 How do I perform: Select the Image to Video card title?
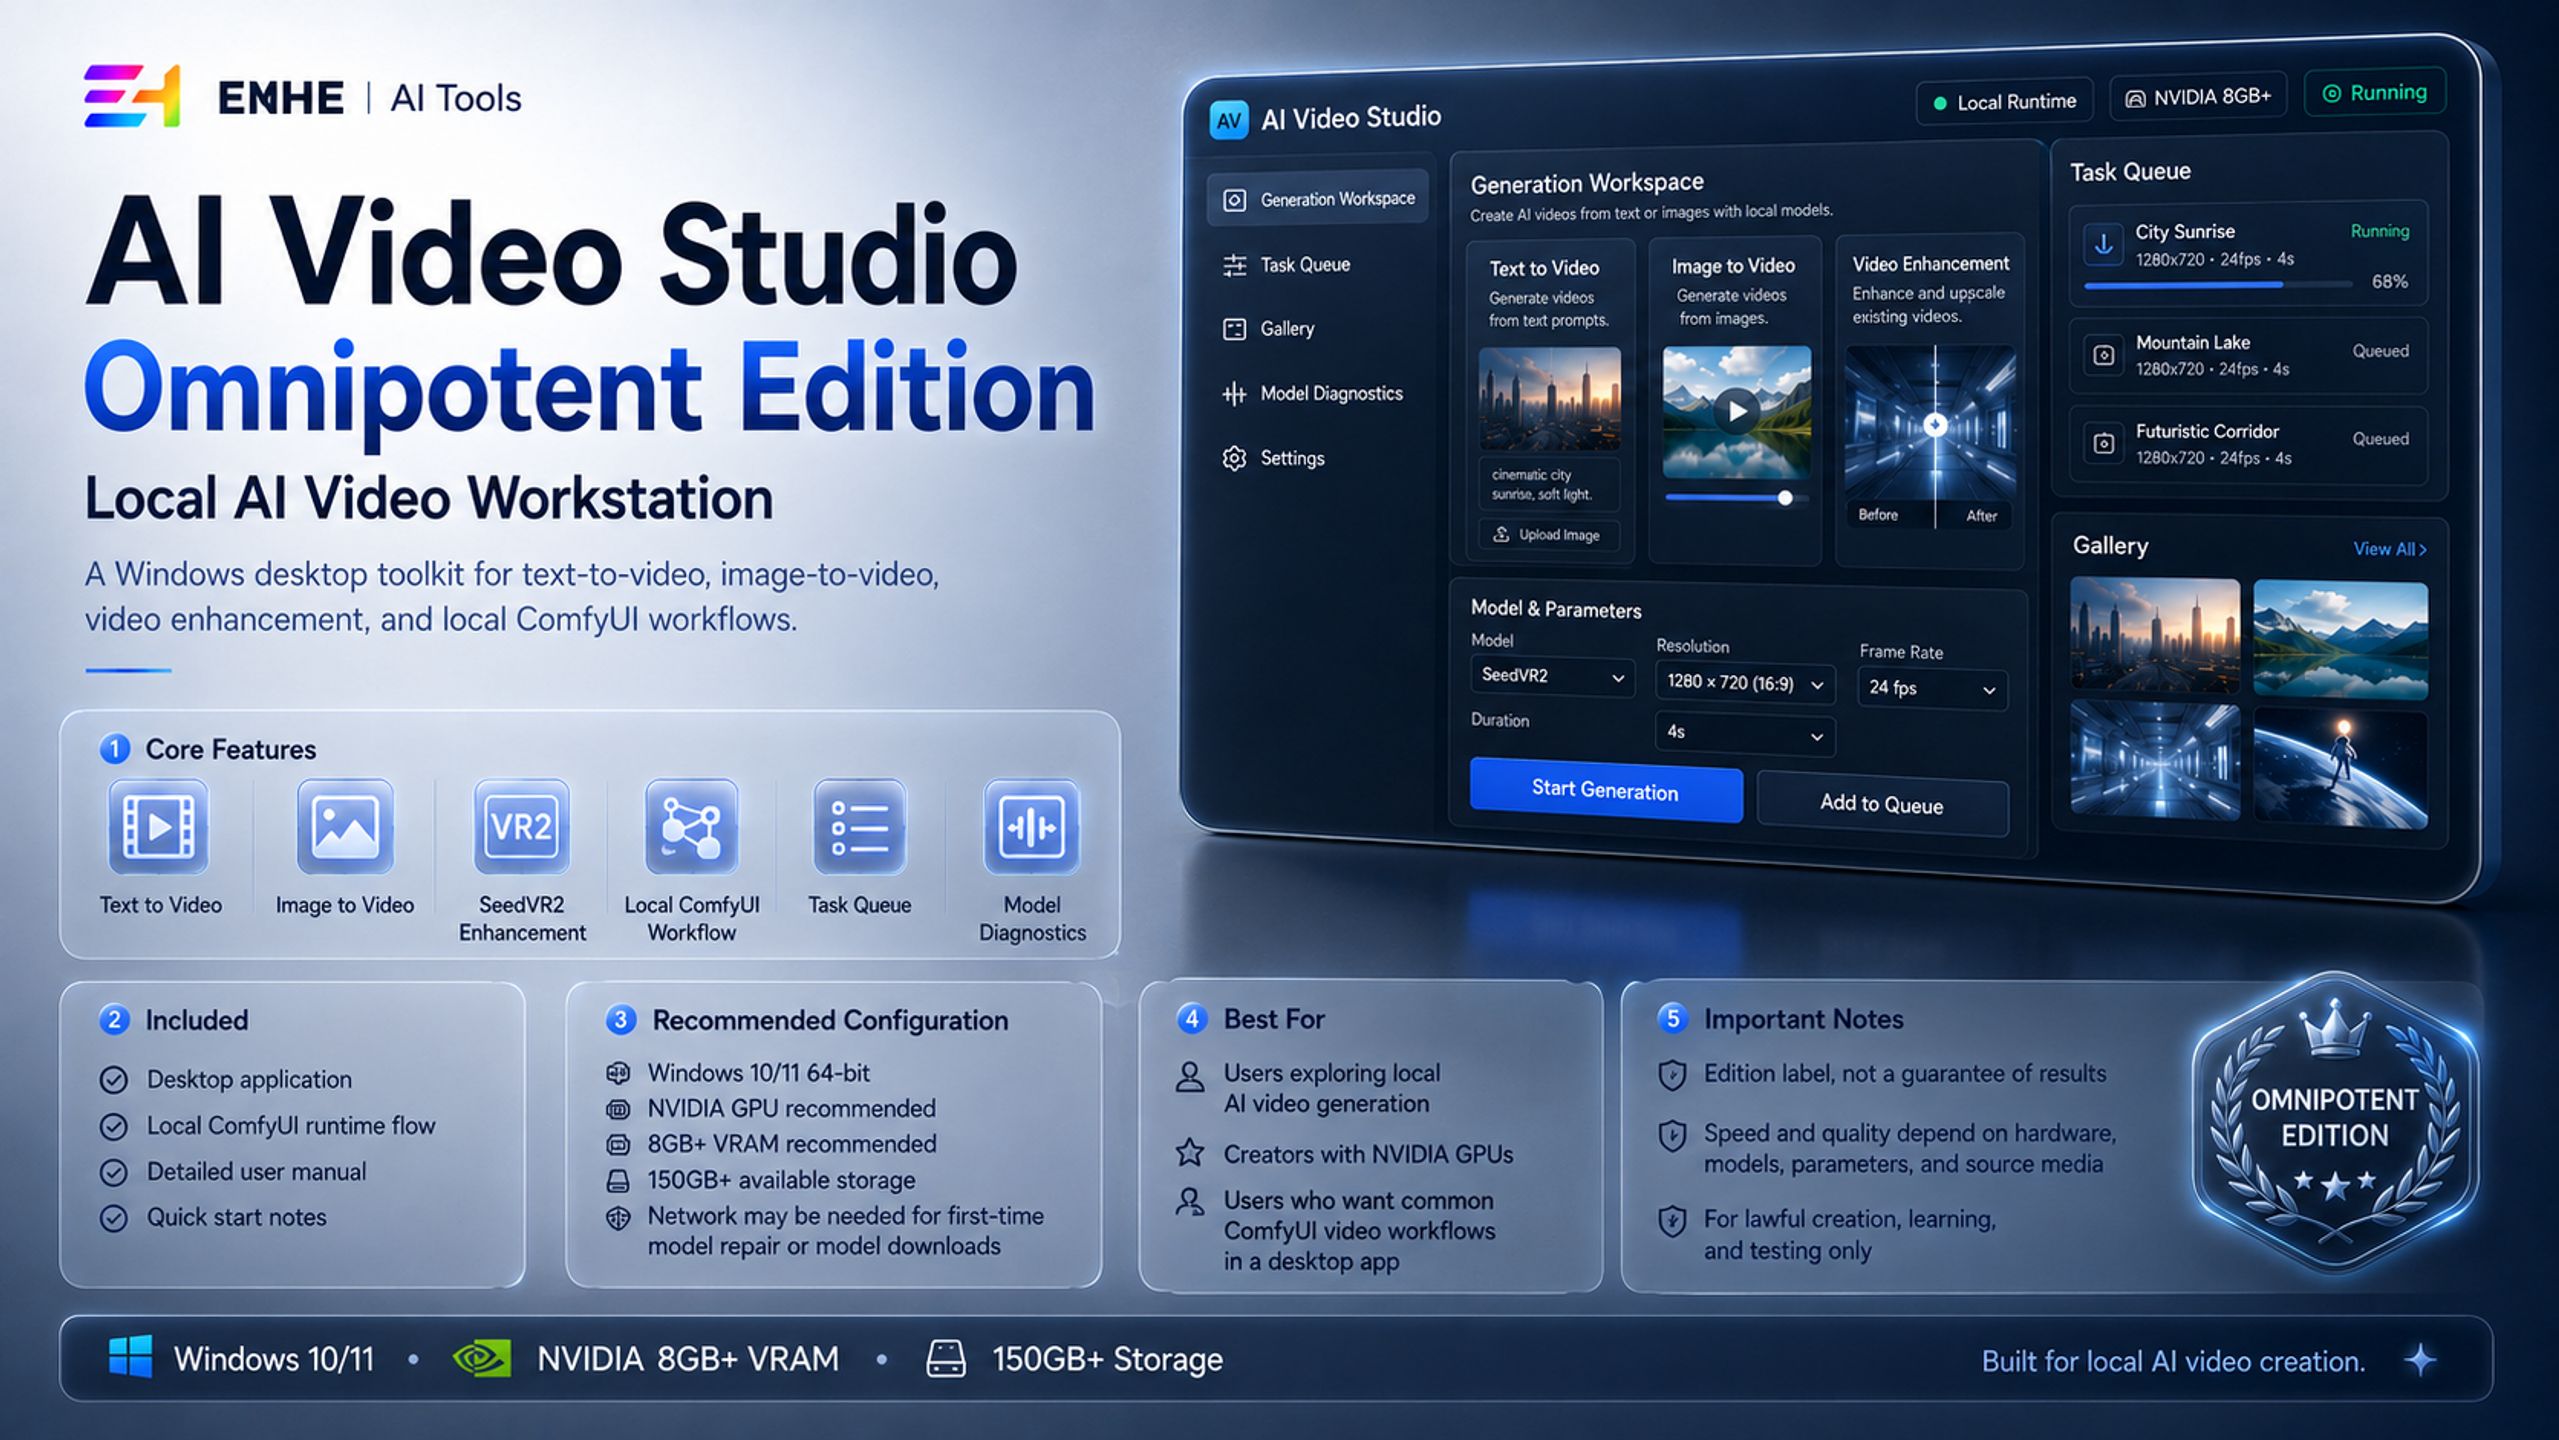pyautogui.click(x=1733, y=266)
